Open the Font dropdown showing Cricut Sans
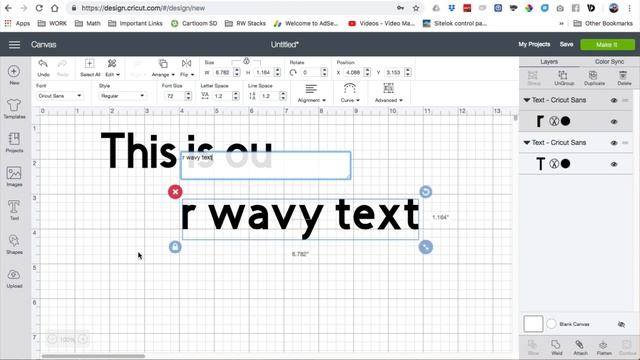Viewport: 640px width, 360px height. coord(60,96)
